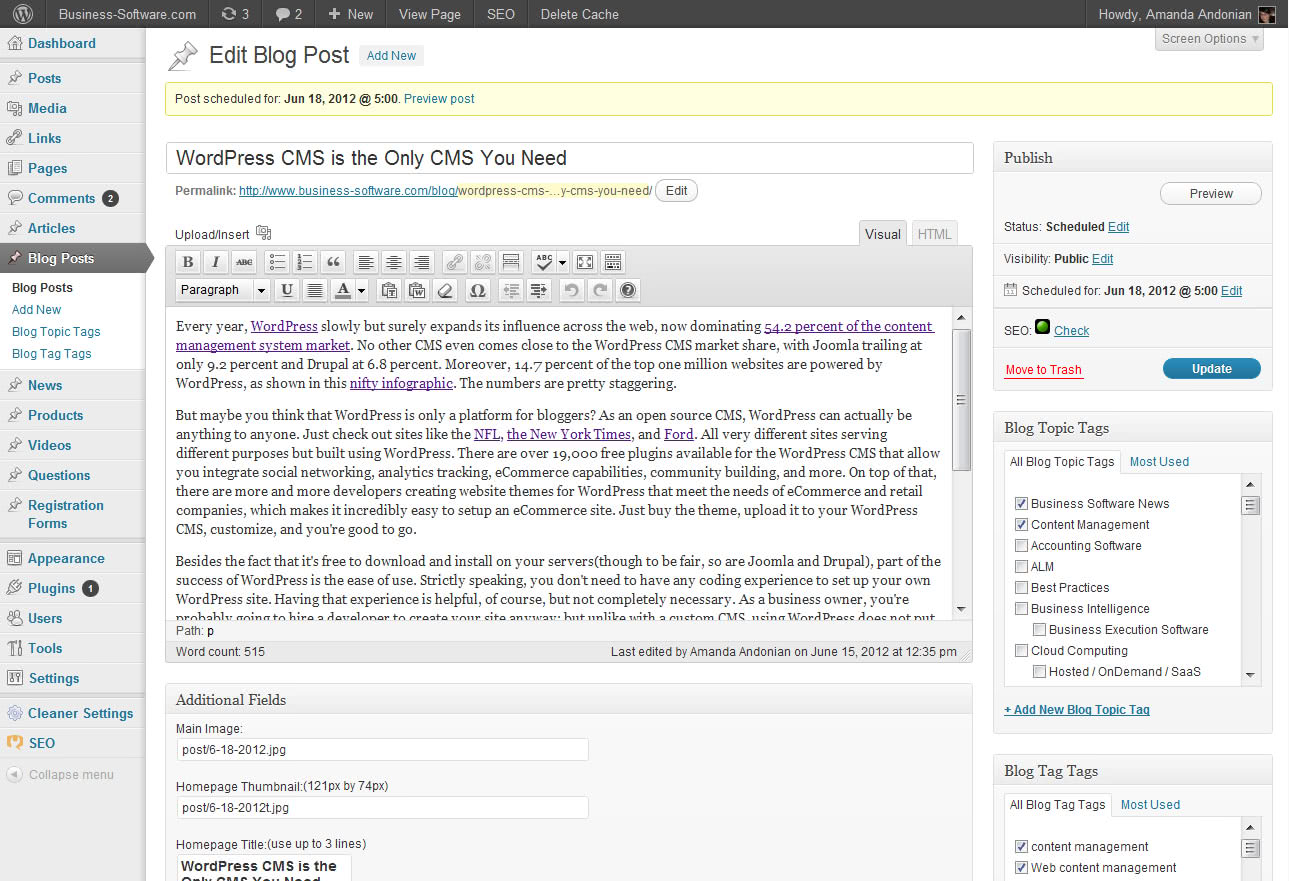
Task: Switch to the Visual editor tab
Action: 883,234
